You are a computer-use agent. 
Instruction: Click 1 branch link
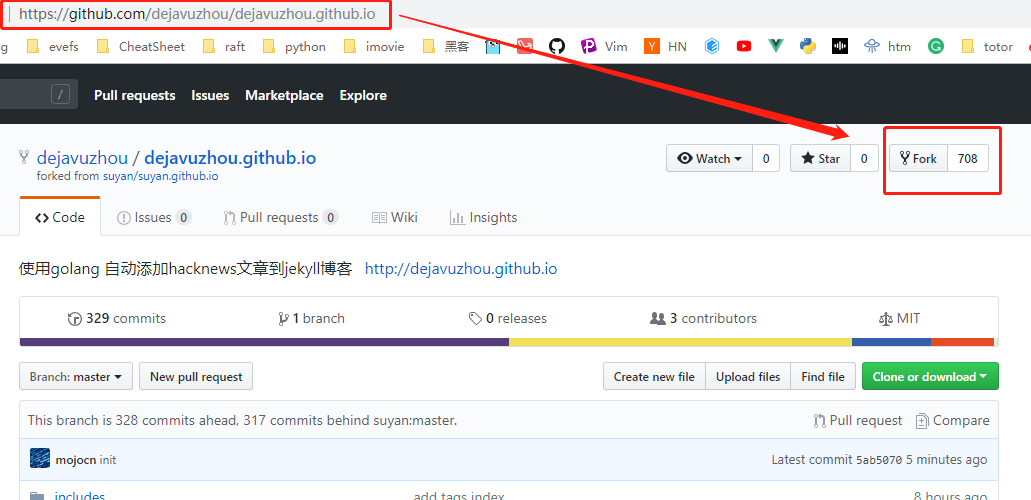pos(312,318)
